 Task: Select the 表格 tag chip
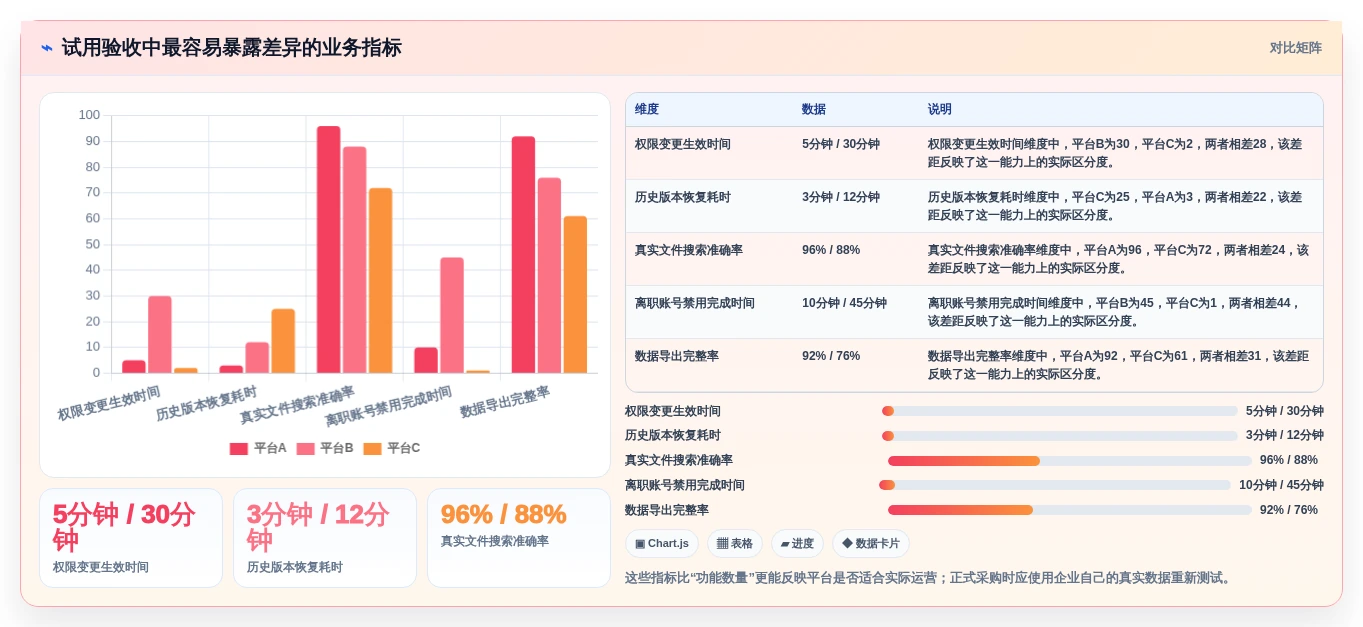[x=735, y=544]
